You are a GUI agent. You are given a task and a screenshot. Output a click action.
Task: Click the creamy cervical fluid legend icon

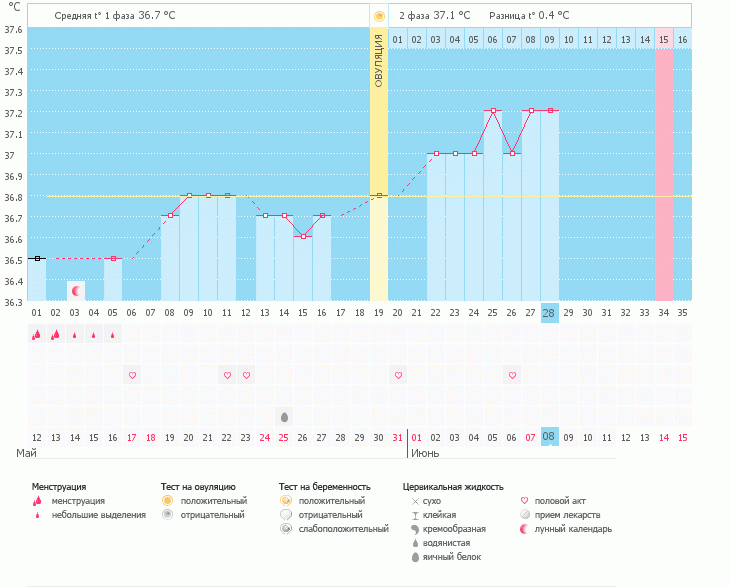pos(415,529)
